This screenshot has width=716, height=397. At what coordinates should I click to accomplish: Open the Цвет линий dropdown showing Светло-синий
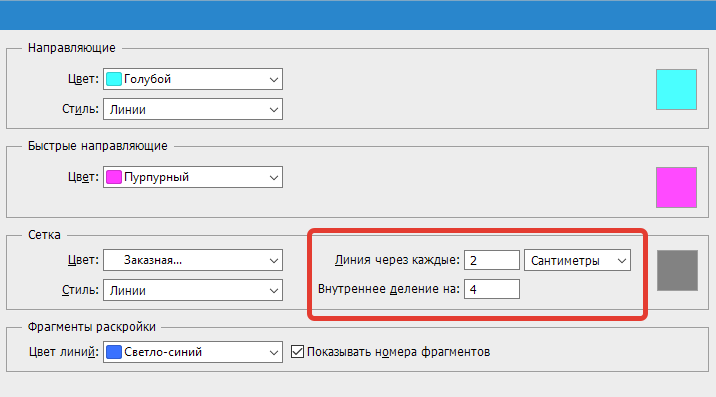[193, 352]
